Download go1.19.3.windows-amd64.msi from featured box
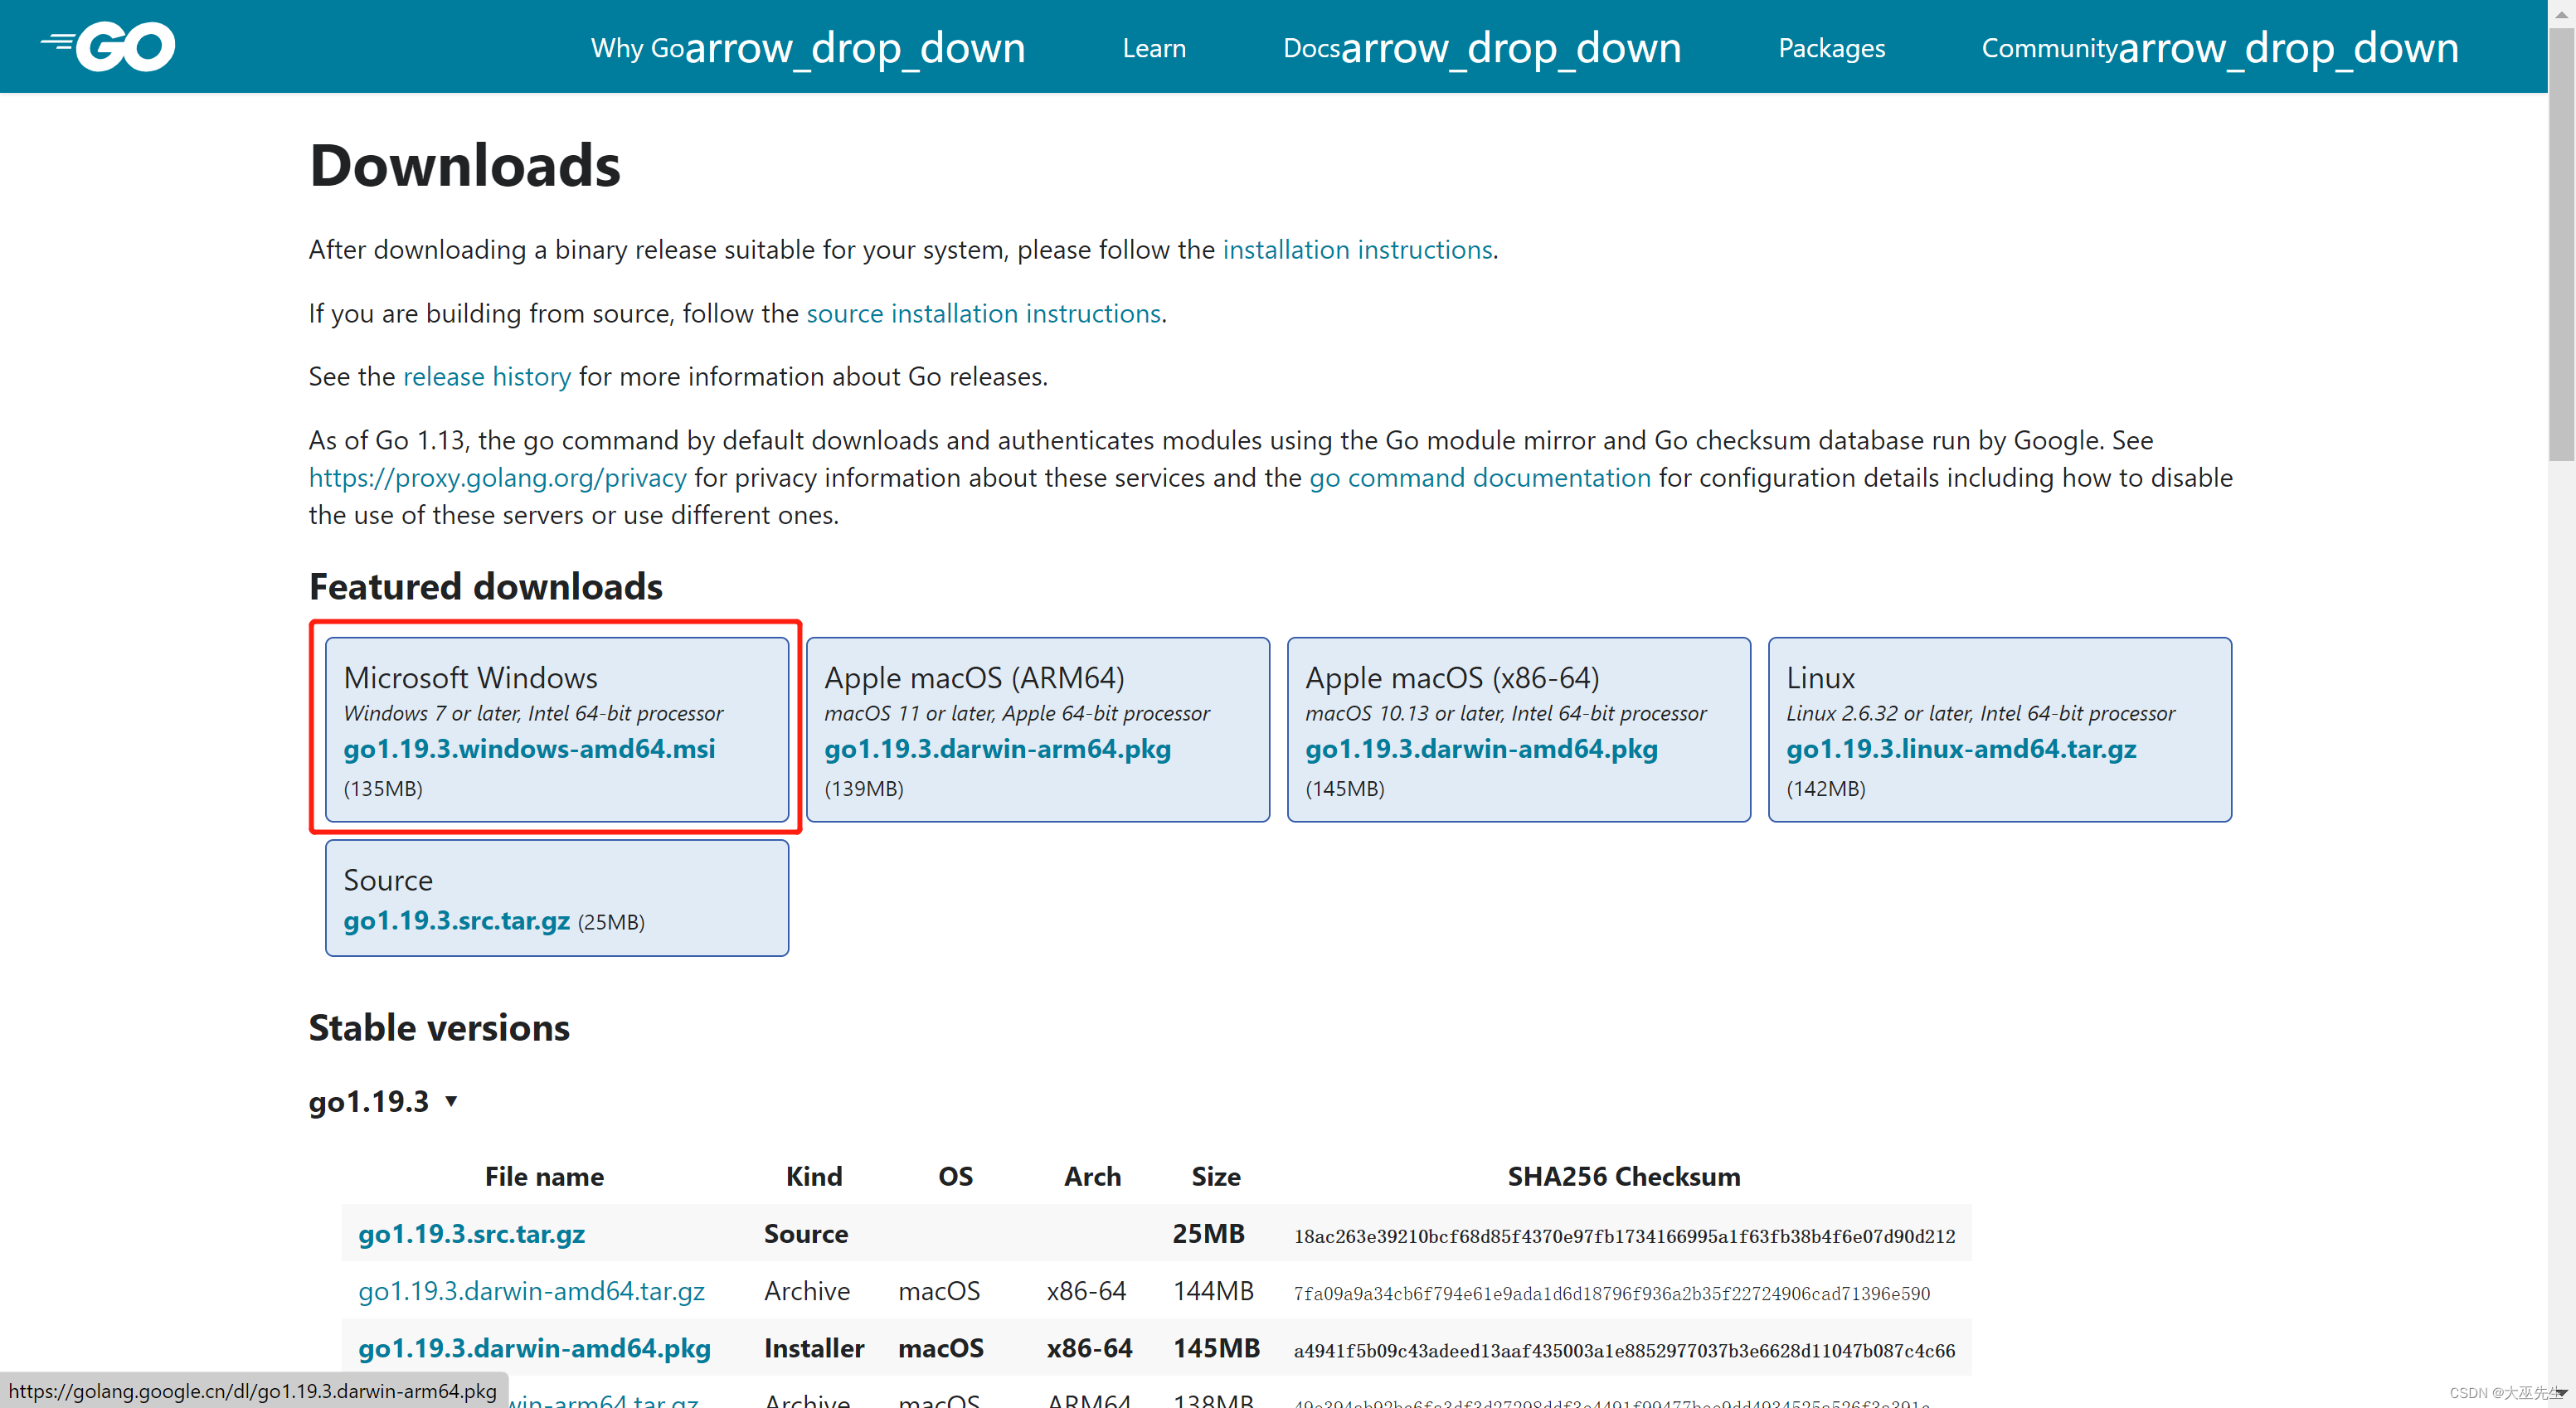 coord(529,748)
